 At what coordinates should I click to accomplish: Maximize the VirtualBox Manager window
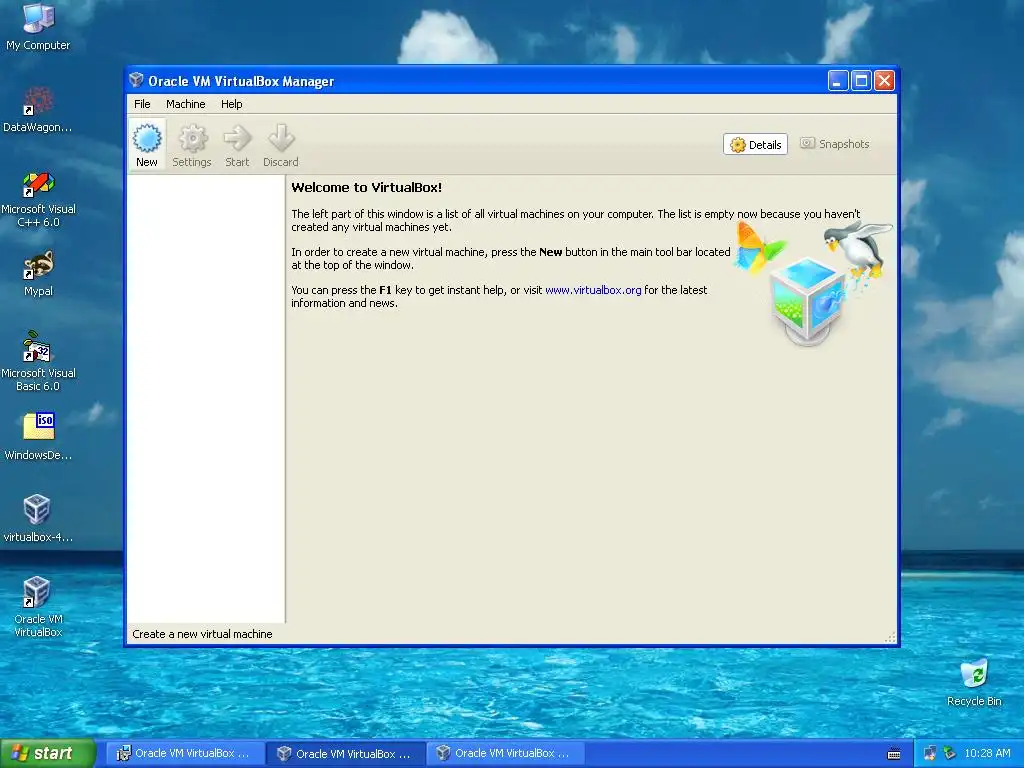861,80
